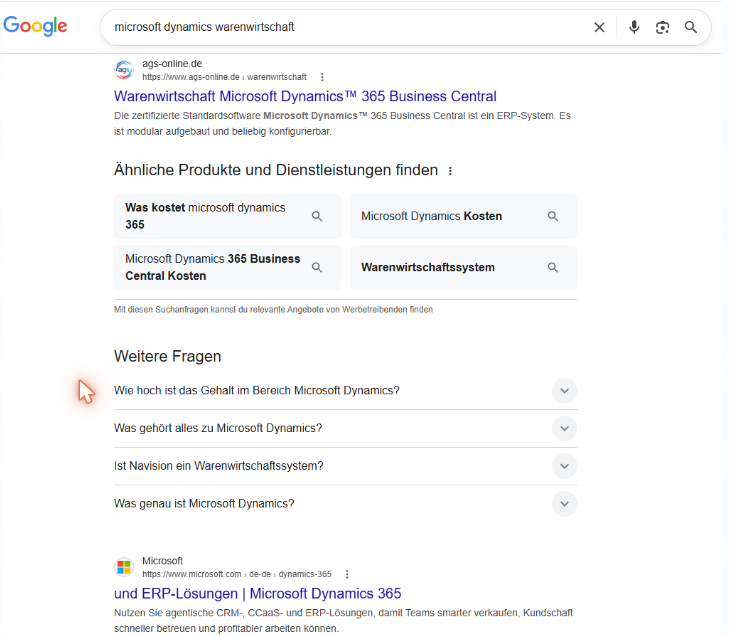Search 'Microsoft Dynamics Kosten' suggestion
729x636 pixels.
(464, 216)
